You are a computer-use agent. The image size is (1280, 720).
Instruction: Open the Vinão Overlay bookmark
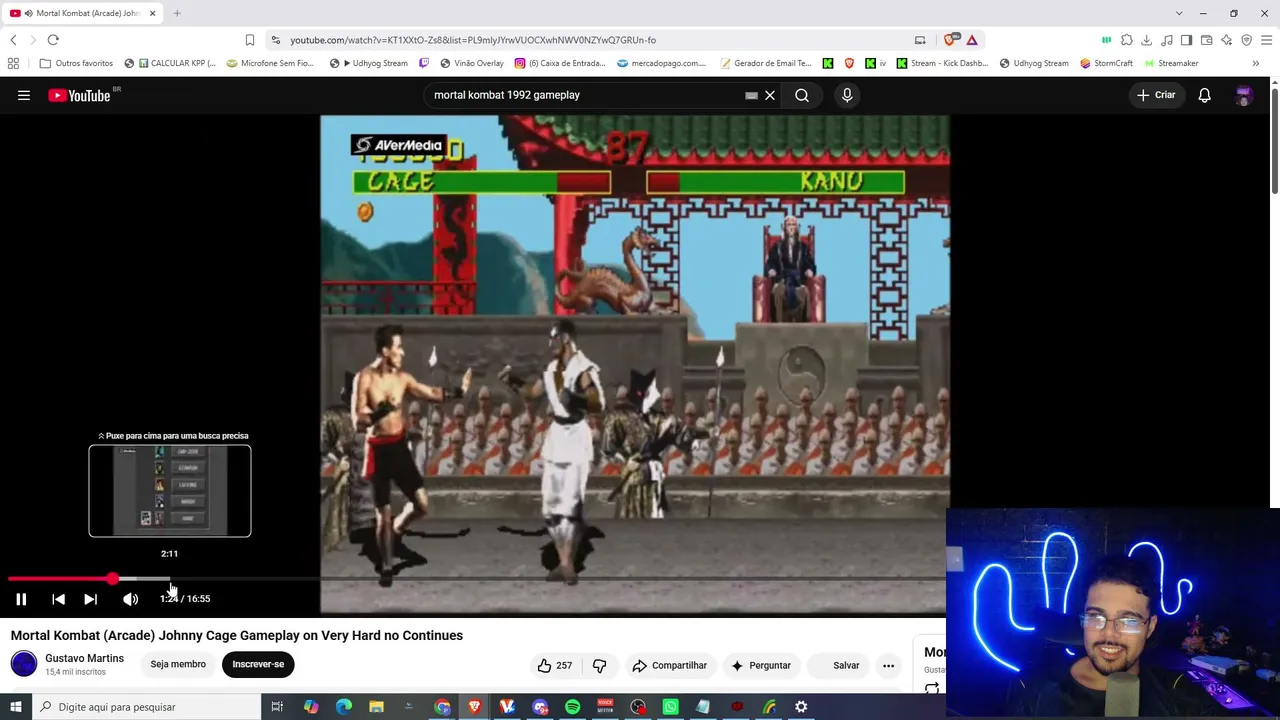pyautogui.click(x=472, y=63)
